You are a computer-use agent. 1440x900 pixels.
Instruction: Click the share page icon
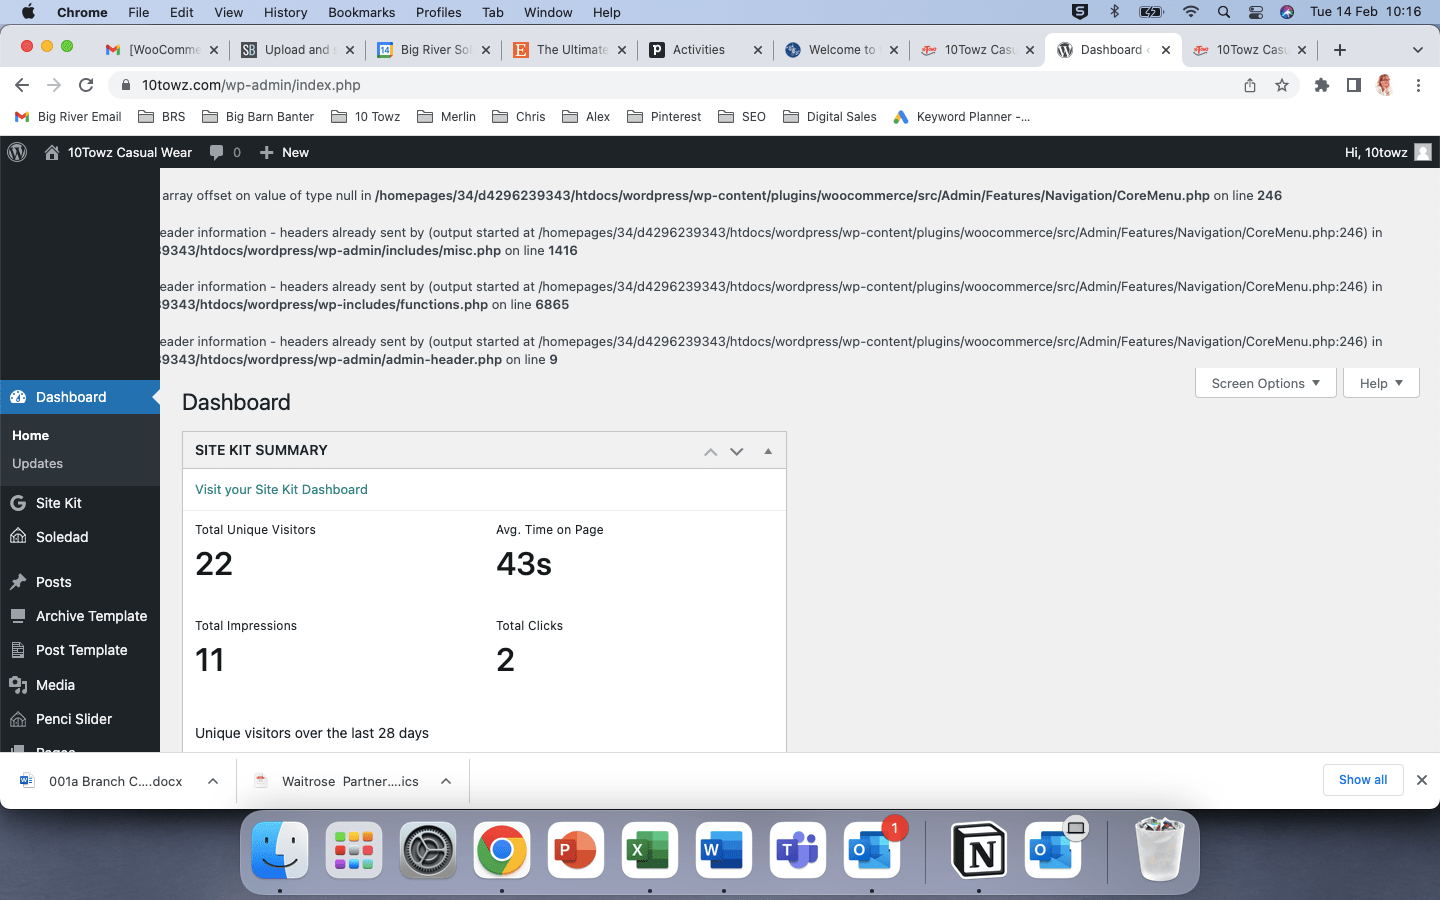1250,85
